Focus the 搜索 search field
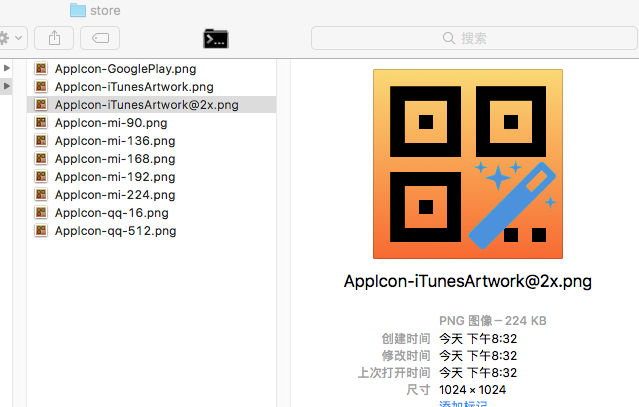Screen dimensions: 639x407 coord(474,38)
